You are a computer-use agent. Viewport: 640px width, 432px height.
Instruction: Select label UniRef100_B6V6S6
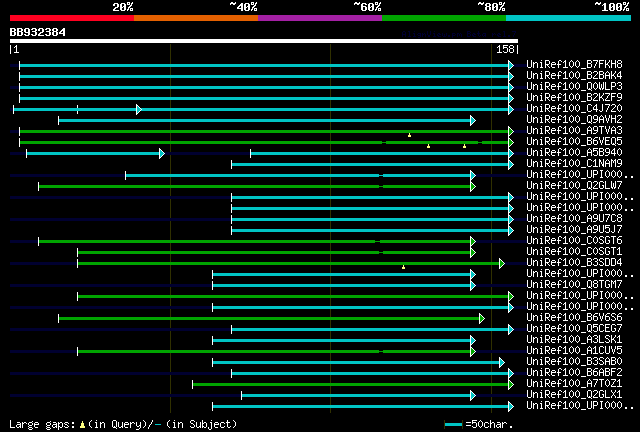(x=574, y=318)
